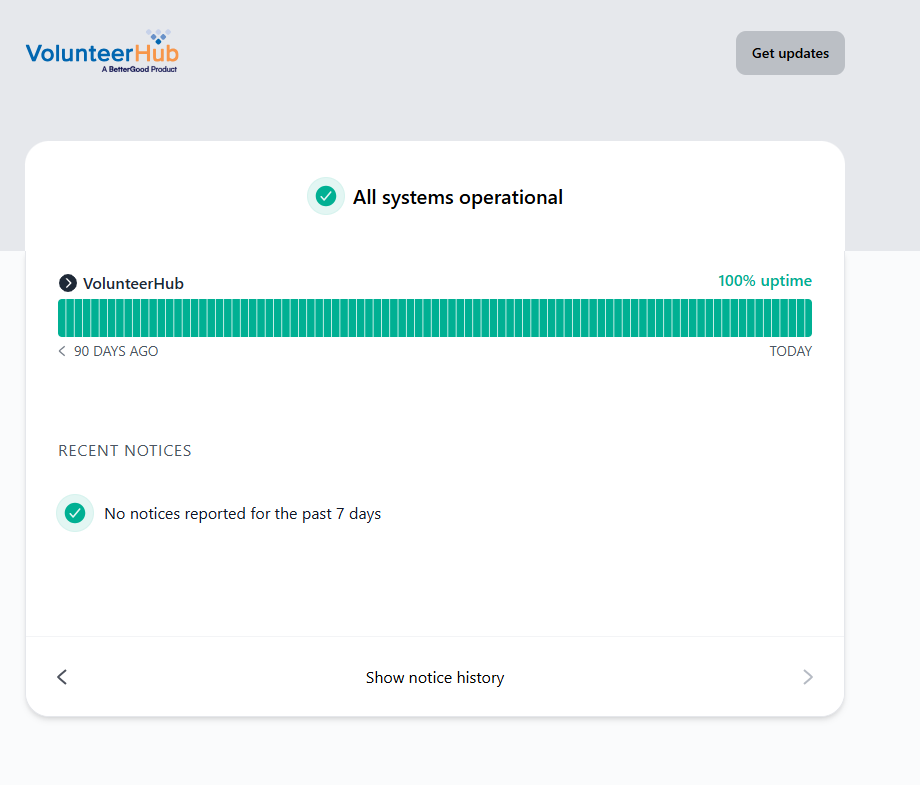Expand the VolunteerHub component chevron
Viewport: 920px width, 785px height.
(x=67, y=283)
